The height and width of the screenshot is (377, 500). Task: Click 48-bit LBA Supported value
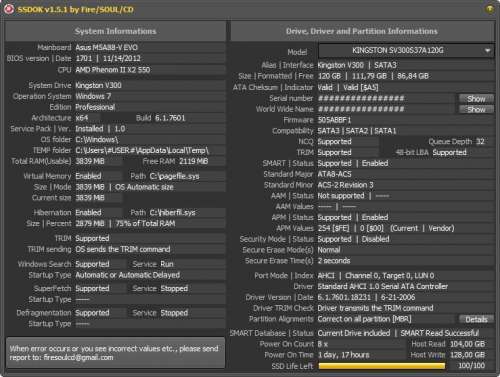[450, 153]
